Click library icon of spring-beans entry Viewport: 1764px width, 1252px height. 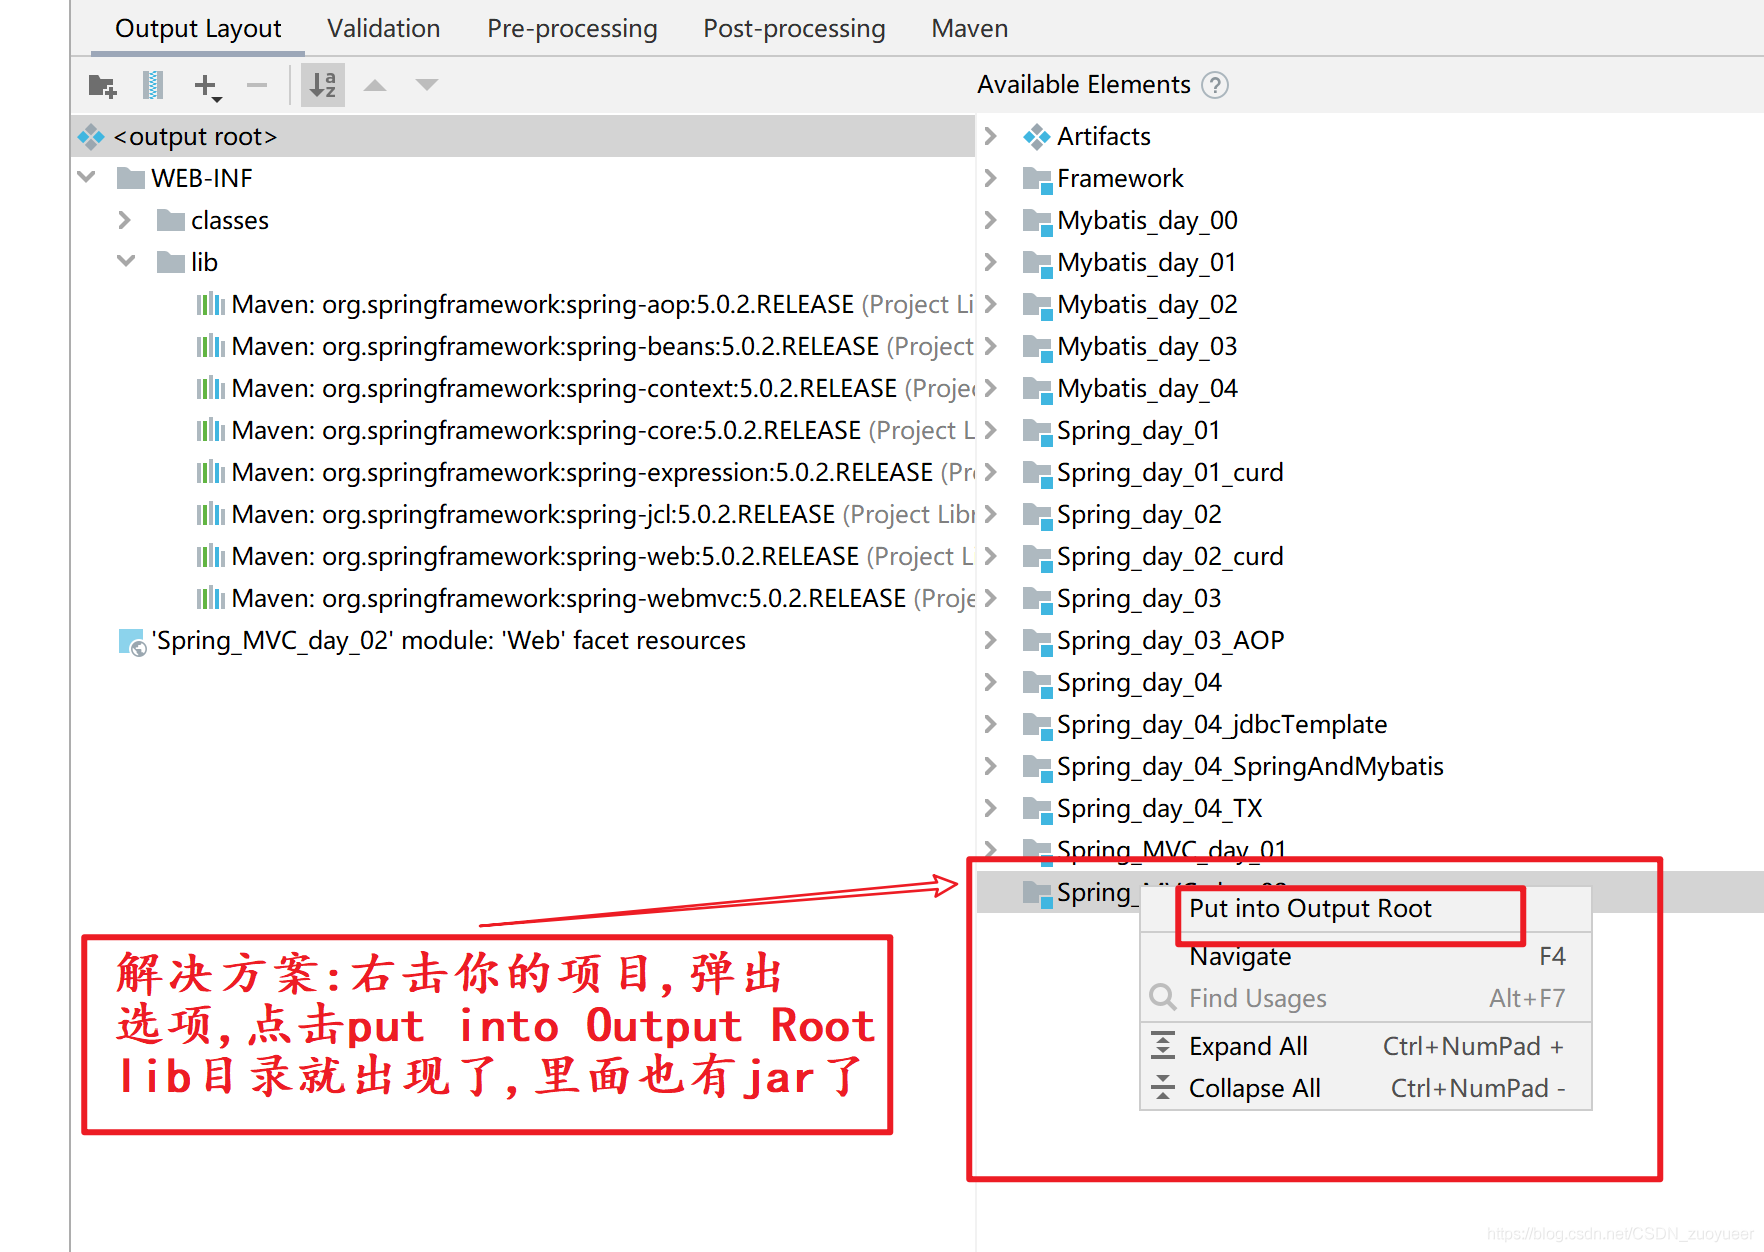[211, 347]
